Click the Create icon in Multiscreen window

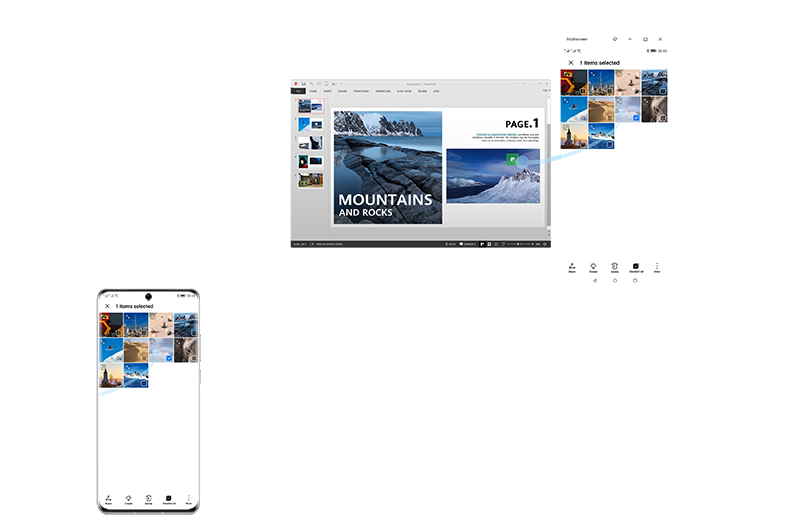593,267
